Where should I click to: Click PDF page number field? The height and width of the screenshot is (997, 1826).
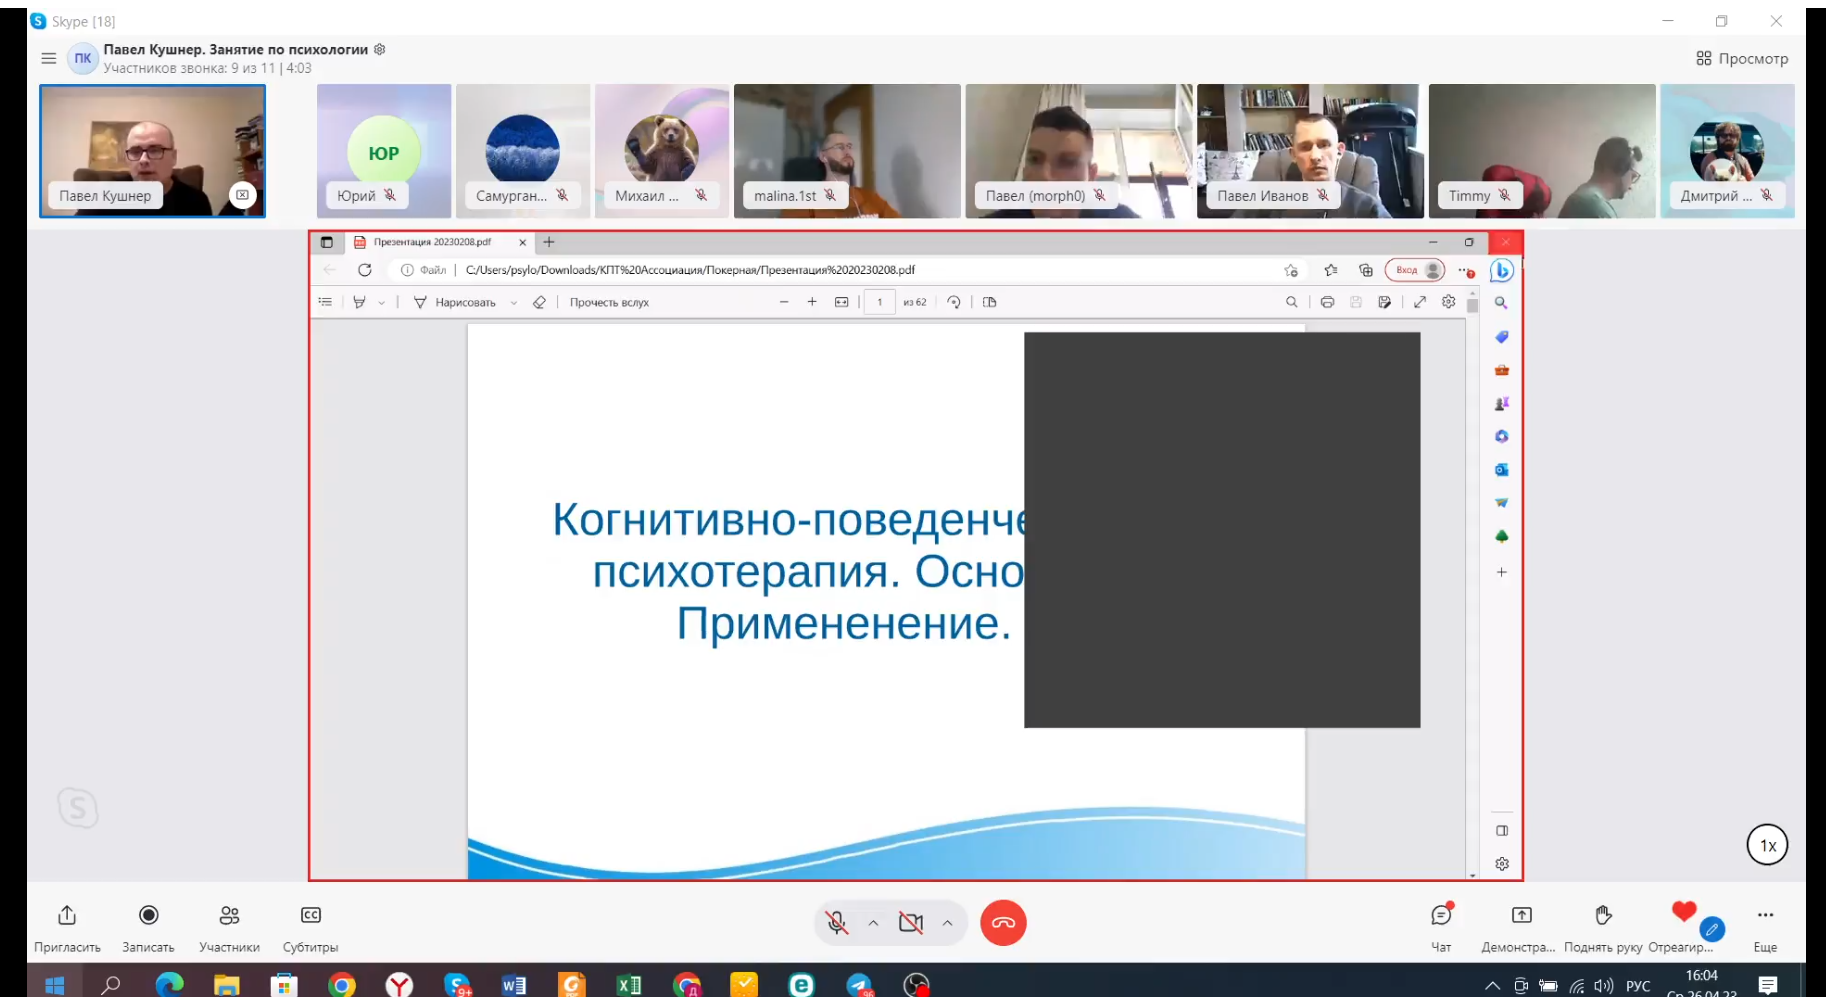click(879, 302)
